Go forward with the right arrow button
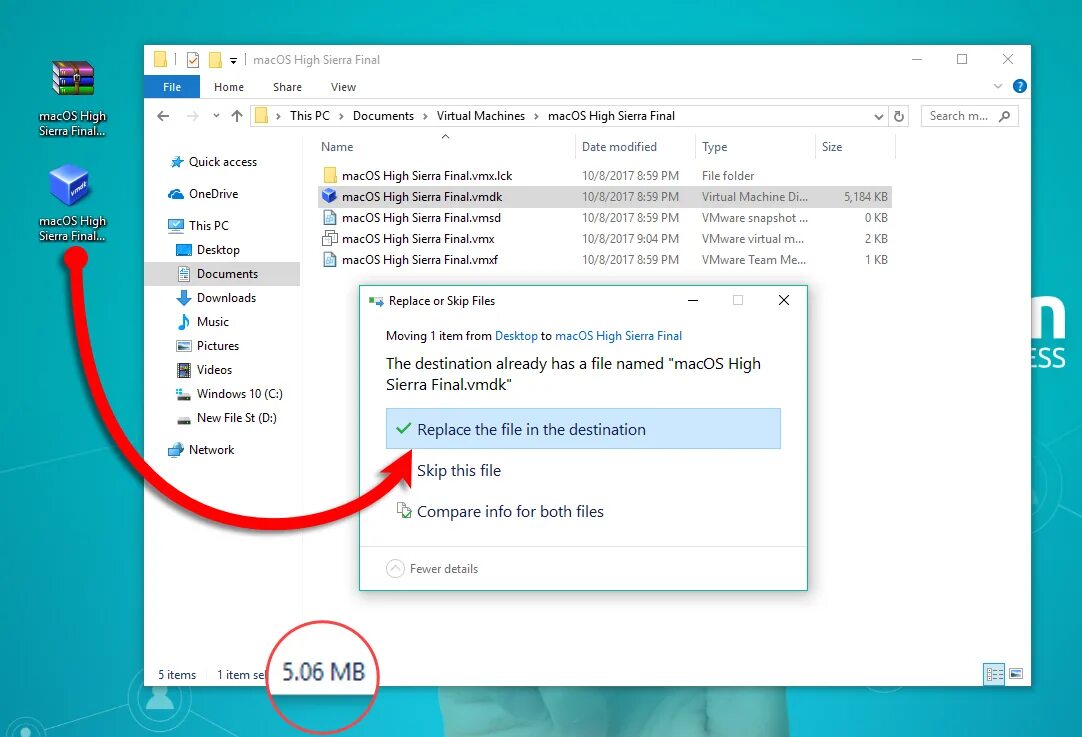Image resolution: width=1082 pixels, height=737 pixels. [x=193, y=116]
